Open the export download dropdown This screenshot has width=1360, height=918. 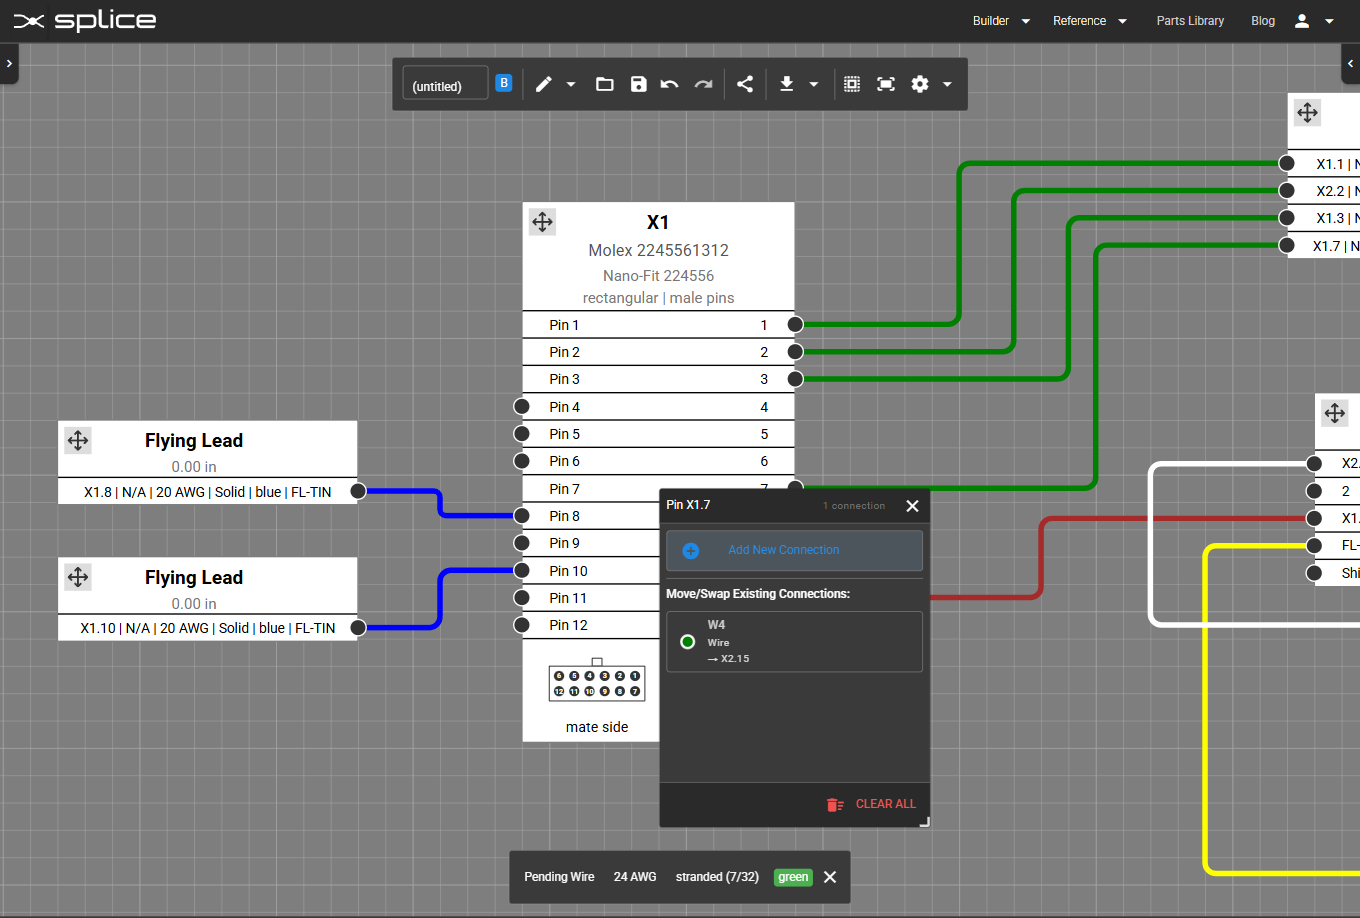click(x=813, y=84)
